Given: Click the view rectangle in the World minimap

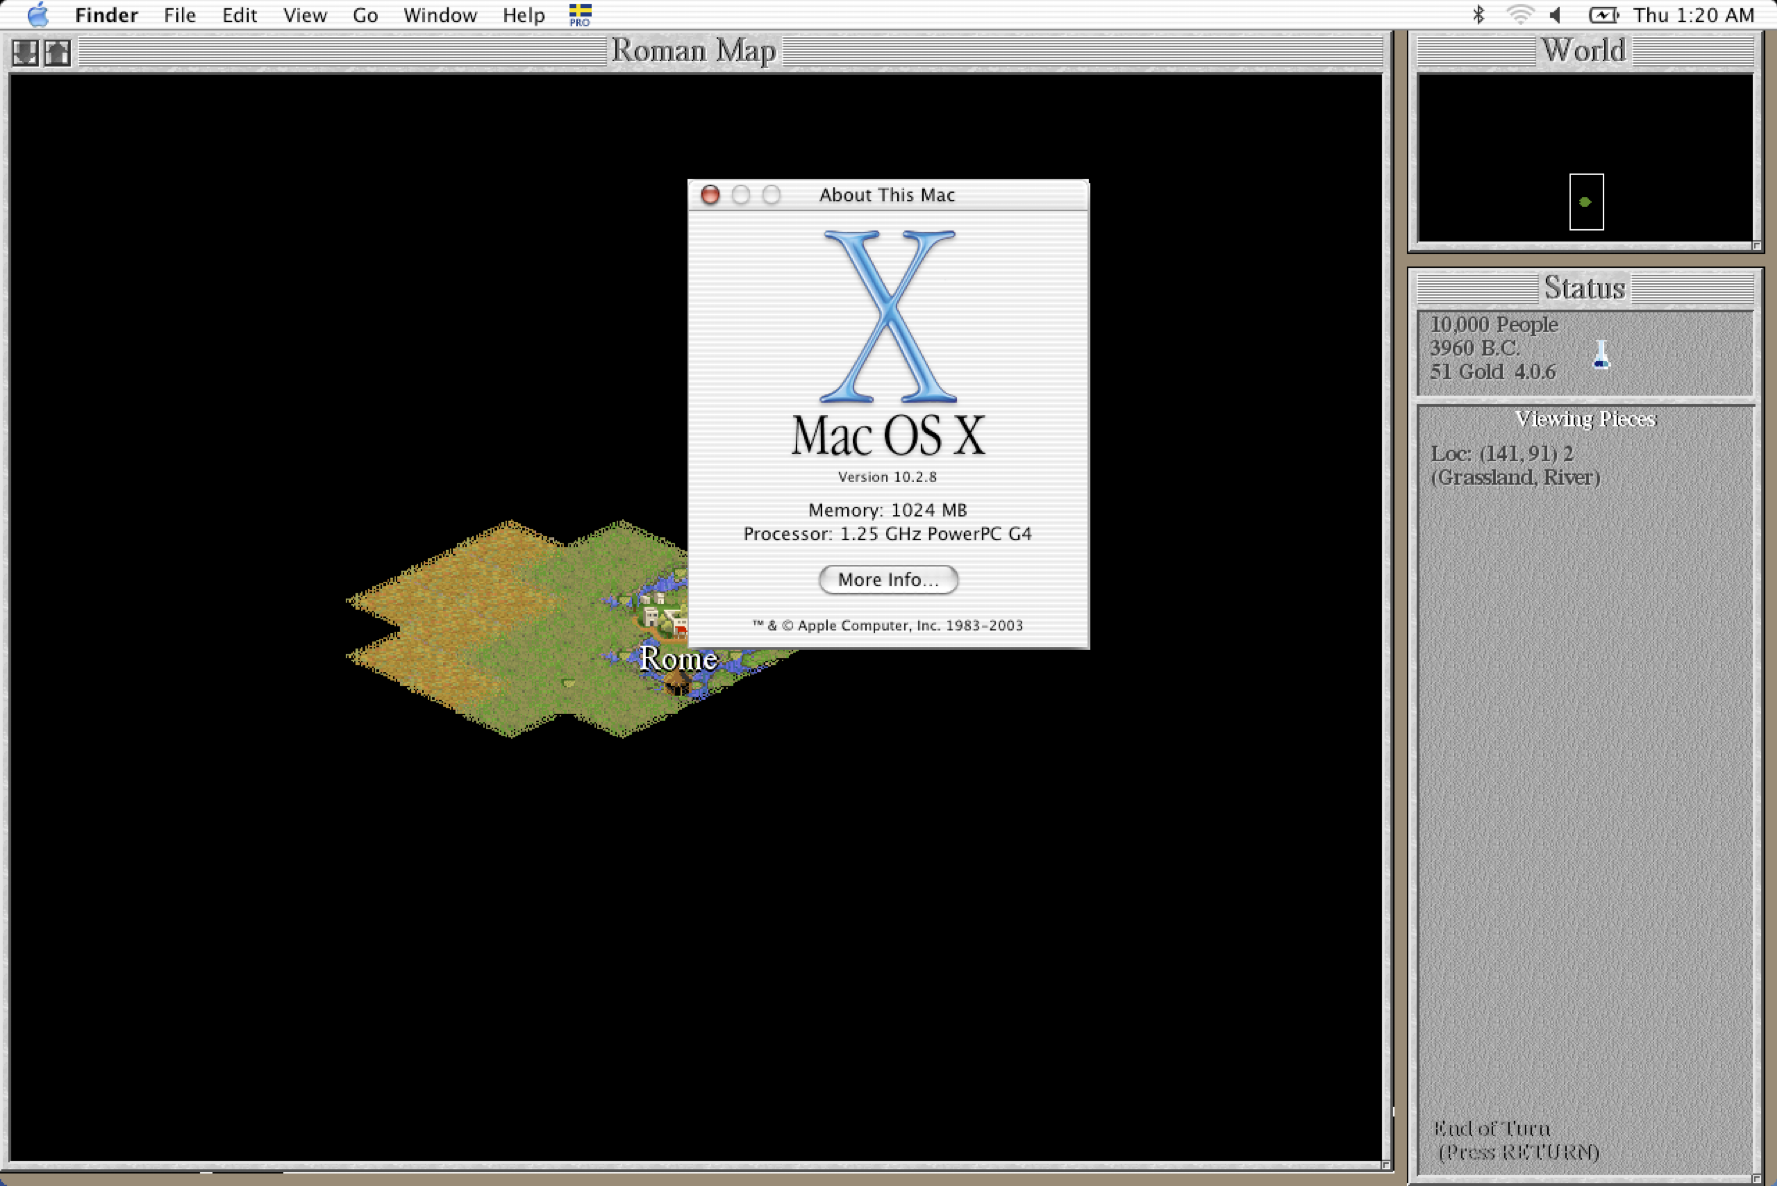Looking at the screenshot, I should 1586,202.
